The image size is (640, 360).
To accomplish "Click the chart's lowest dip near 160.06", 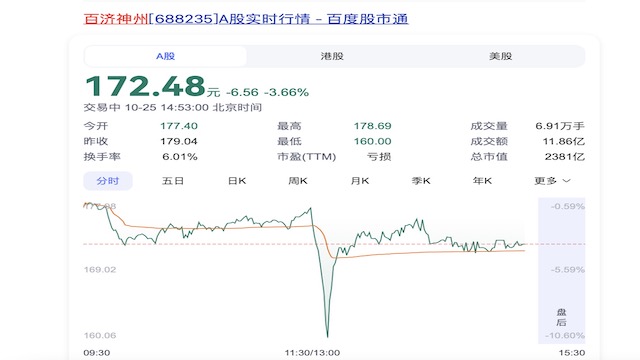I will click(327, 336).
